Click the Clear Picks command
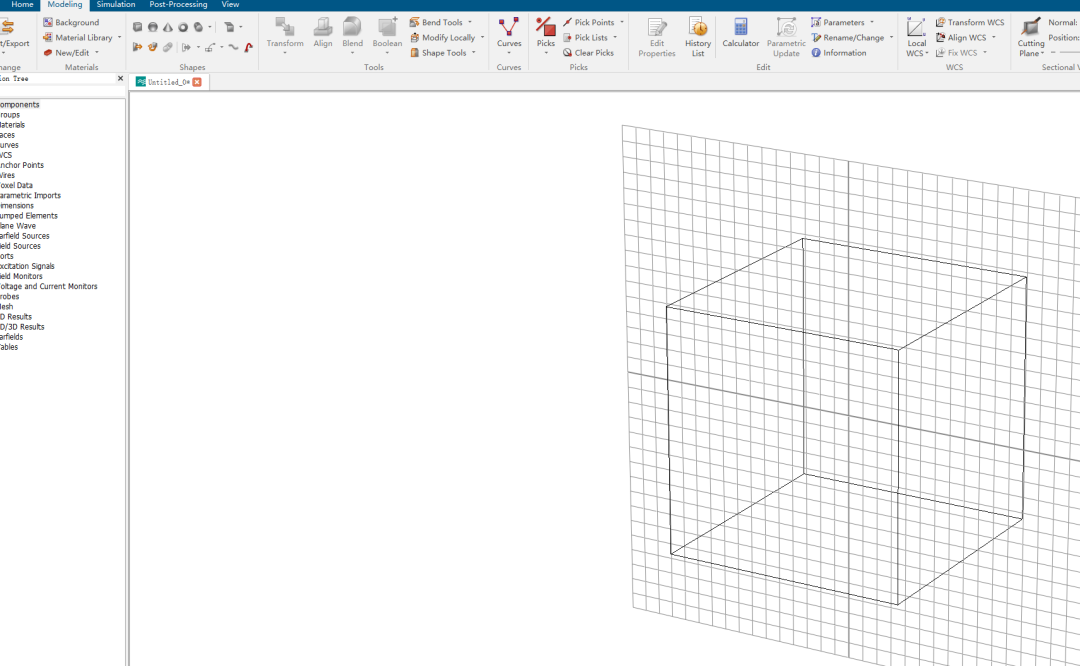1080x666 pixels. click(588, 53)
